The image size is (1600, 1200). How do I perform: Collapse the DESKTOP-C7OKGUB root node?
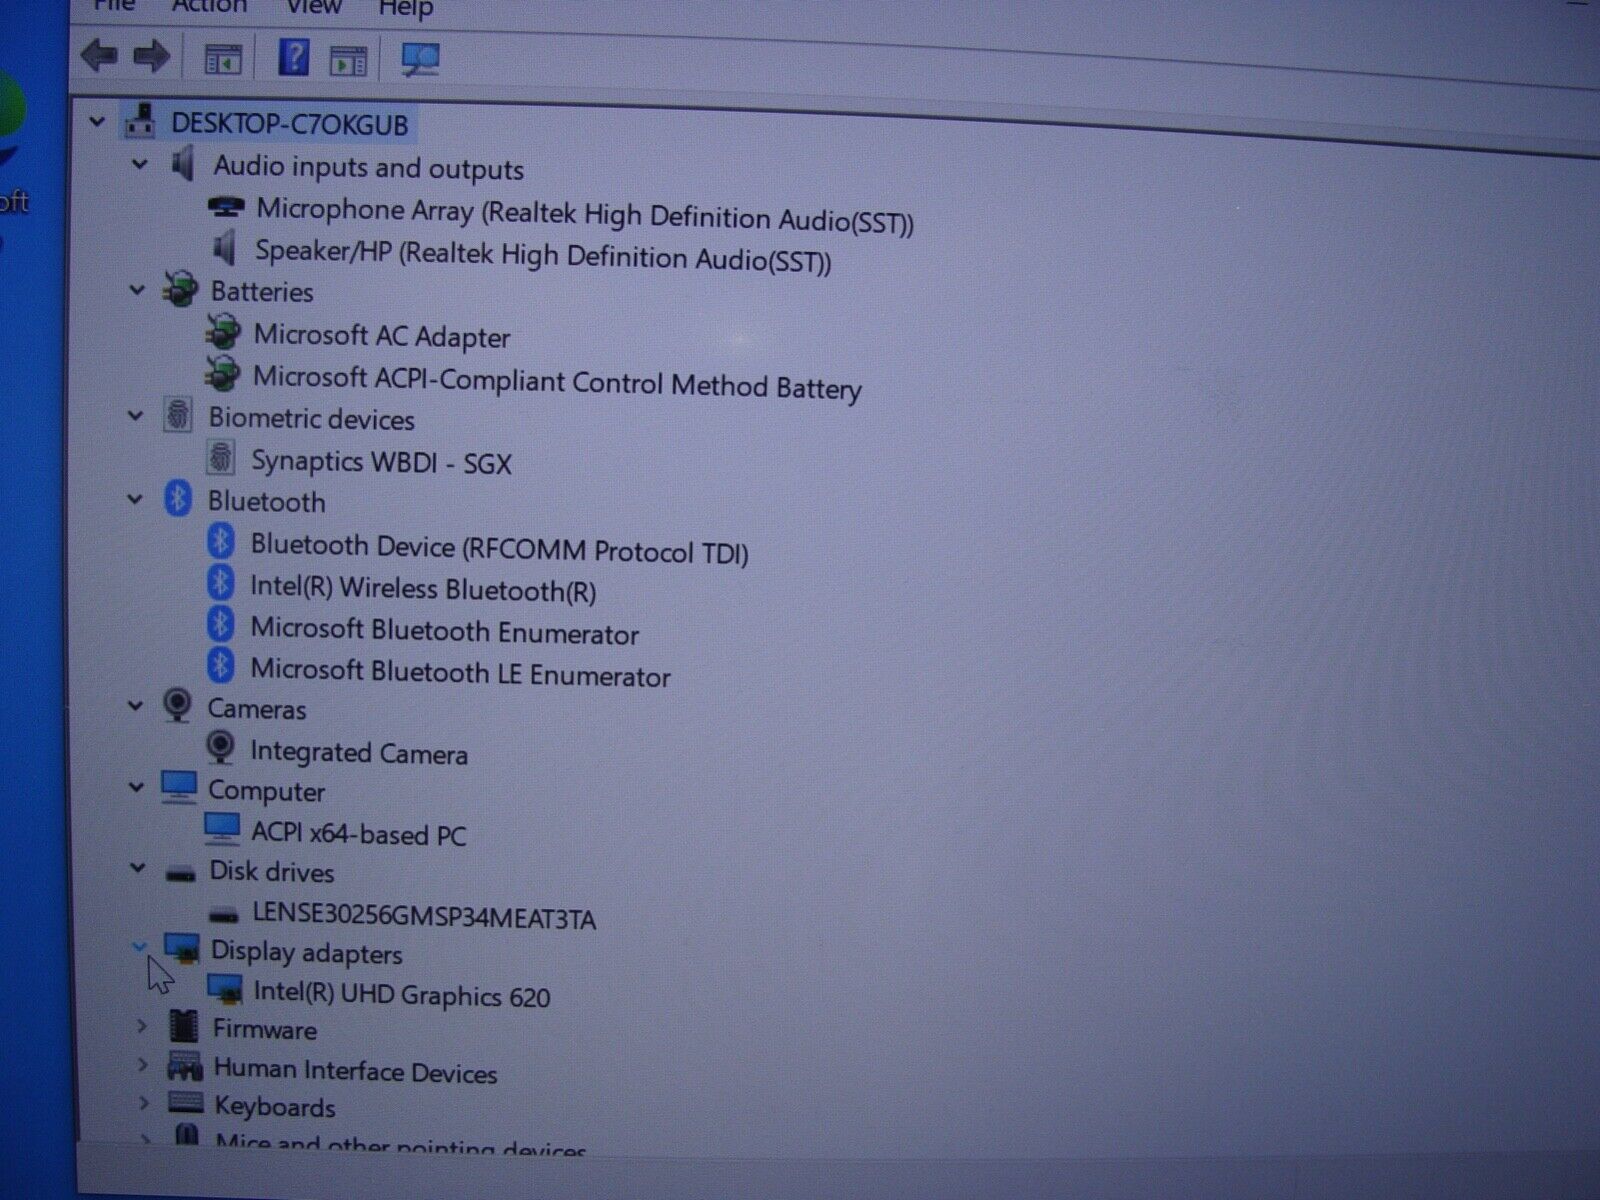(x=97, y=122)
